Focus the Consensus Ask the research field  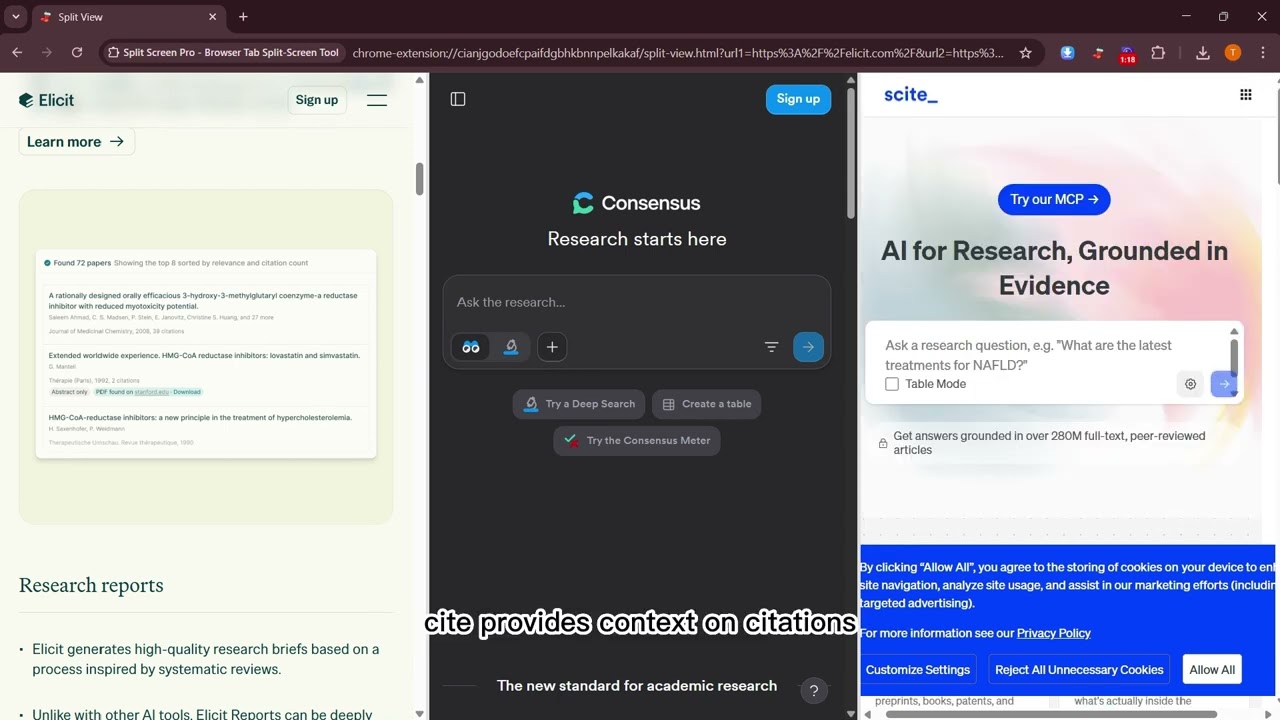click(x=637, y=302)
